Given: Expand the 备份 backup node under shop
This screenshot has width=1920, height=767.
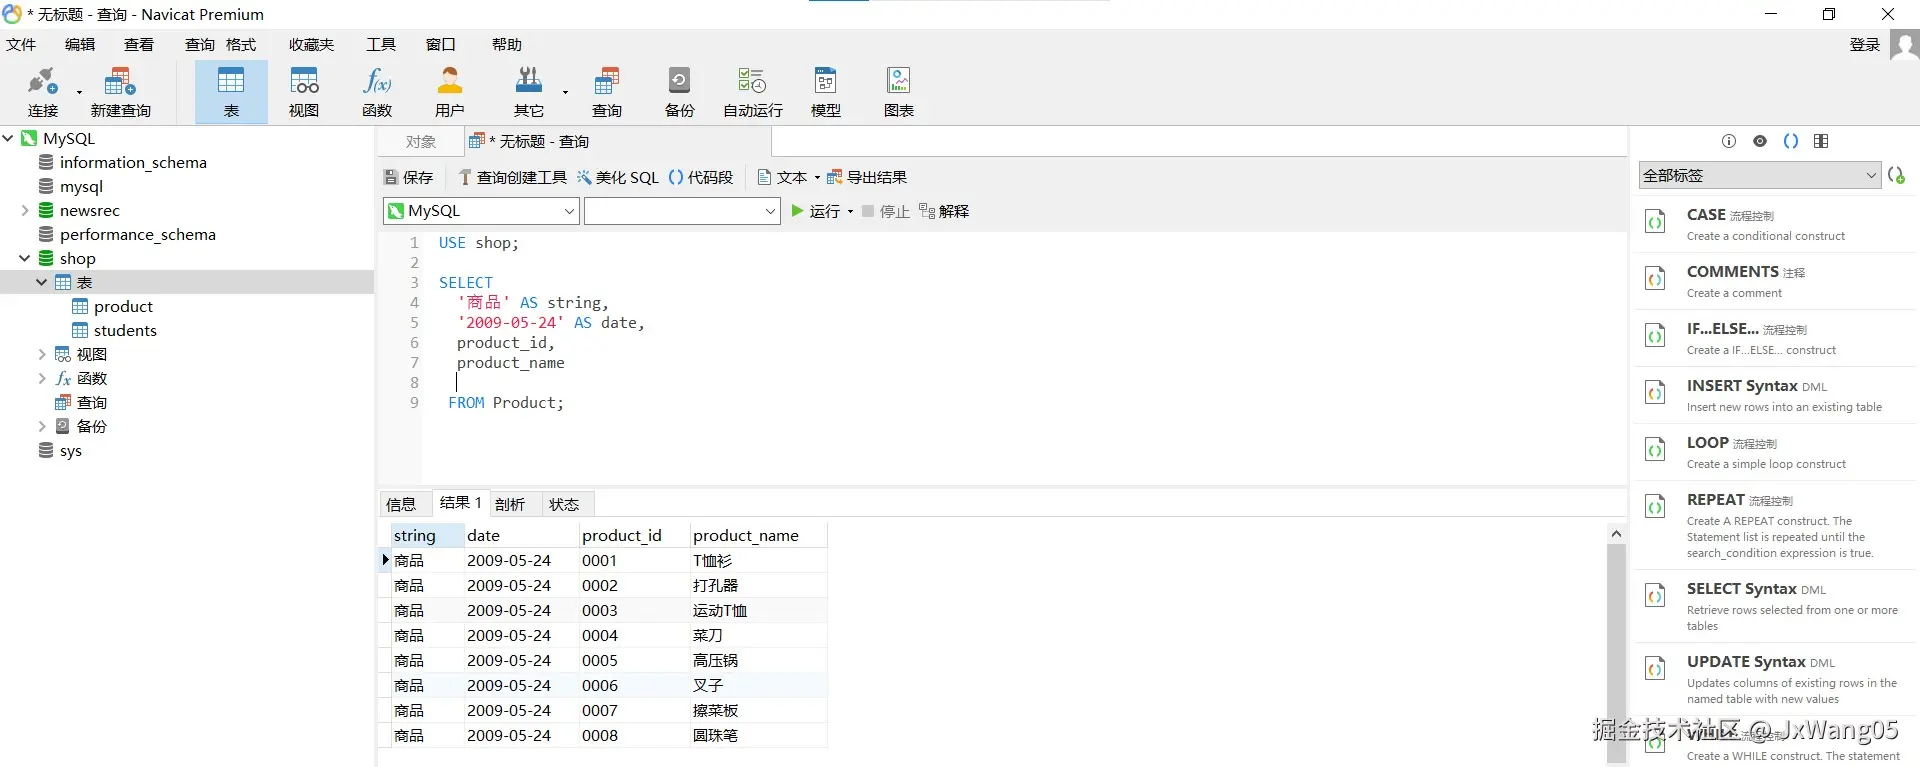Looking at the screenshot, I should pyautogui.click(x=42, y=426).
